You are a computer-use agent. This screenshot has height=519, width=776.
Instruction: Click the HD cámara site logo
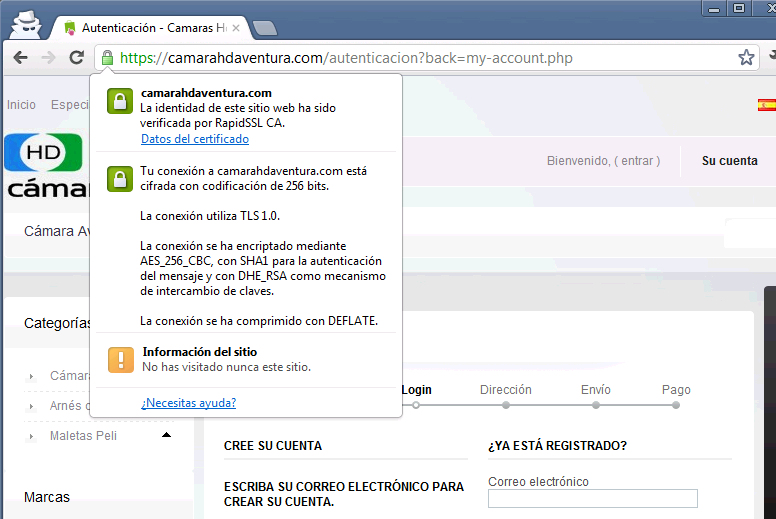[47, 166]
